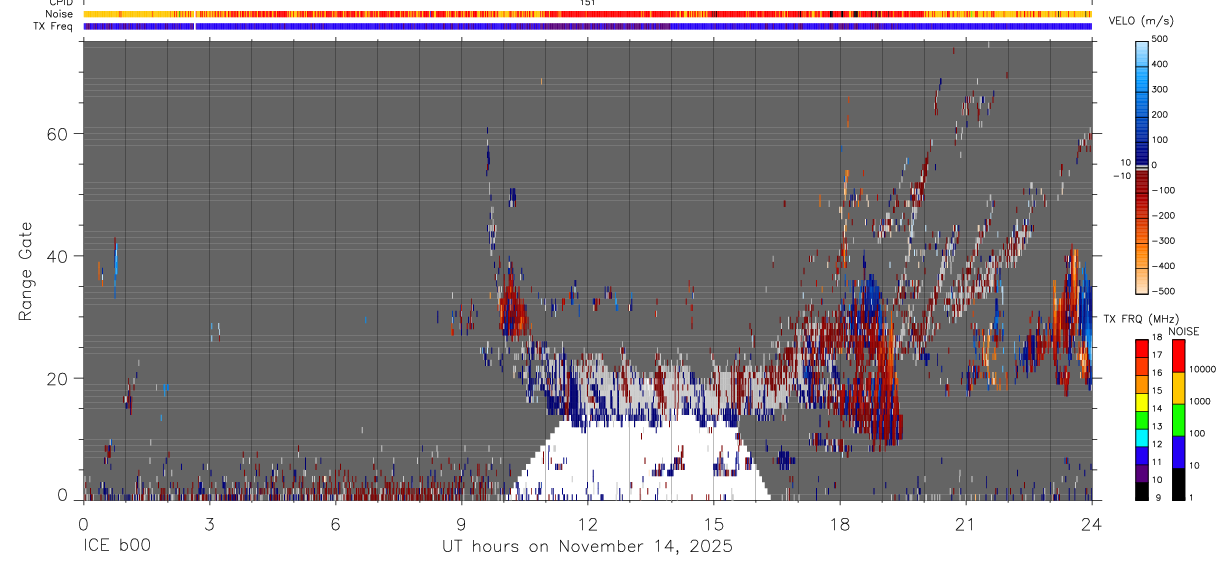Click the black bottom segment of NOISE legend
Image resolution: width=1228 pixels, height=567 pixels.
(x=1179, y=484)
